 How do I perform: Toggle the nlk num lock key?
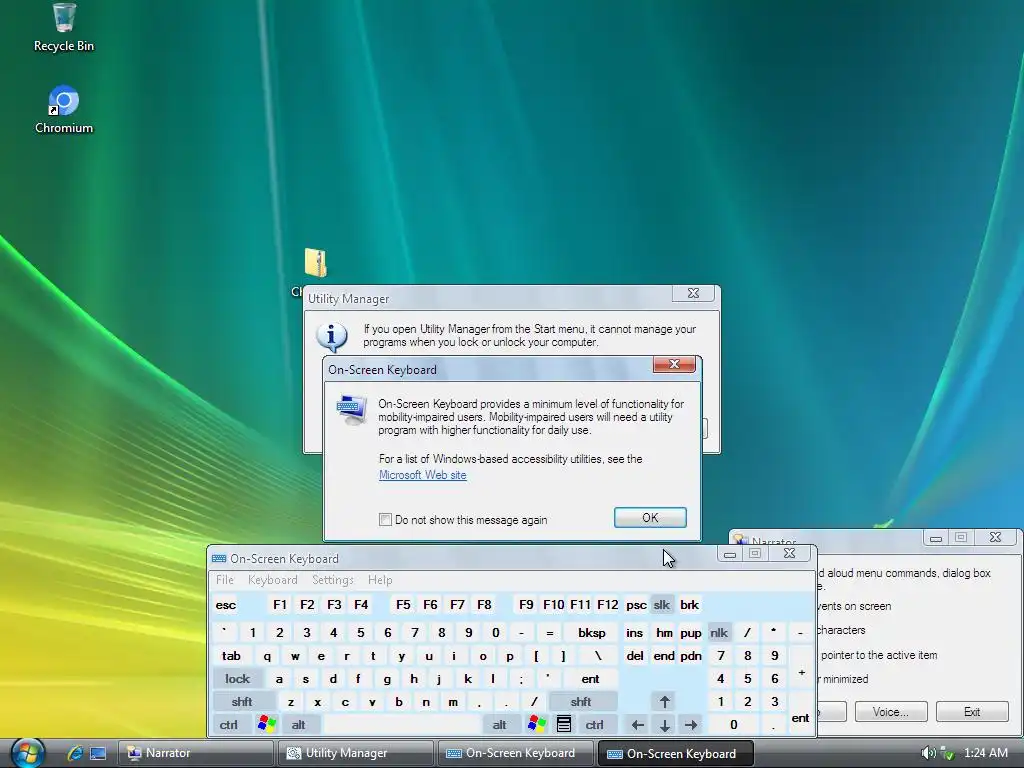pos(719,632)
